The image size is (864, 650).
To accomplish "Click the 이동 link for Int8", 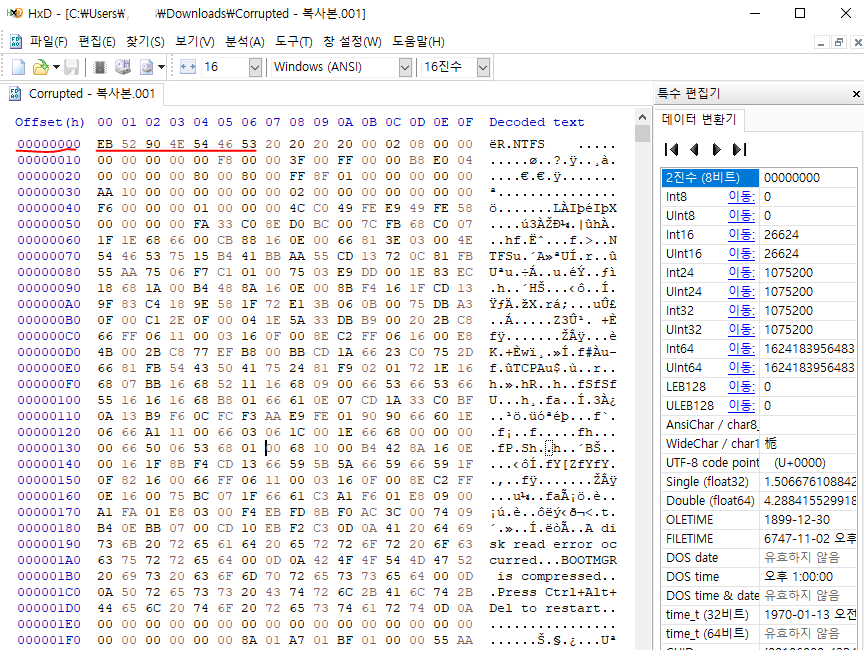I will pos(741,197).
